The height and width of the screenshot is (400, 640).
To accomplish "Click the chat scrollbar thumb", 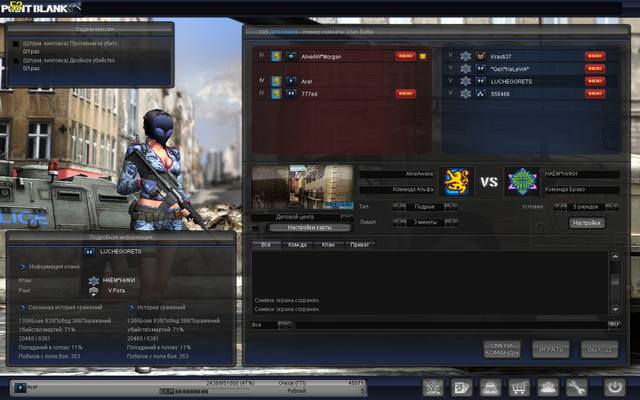I will point(615,282).
